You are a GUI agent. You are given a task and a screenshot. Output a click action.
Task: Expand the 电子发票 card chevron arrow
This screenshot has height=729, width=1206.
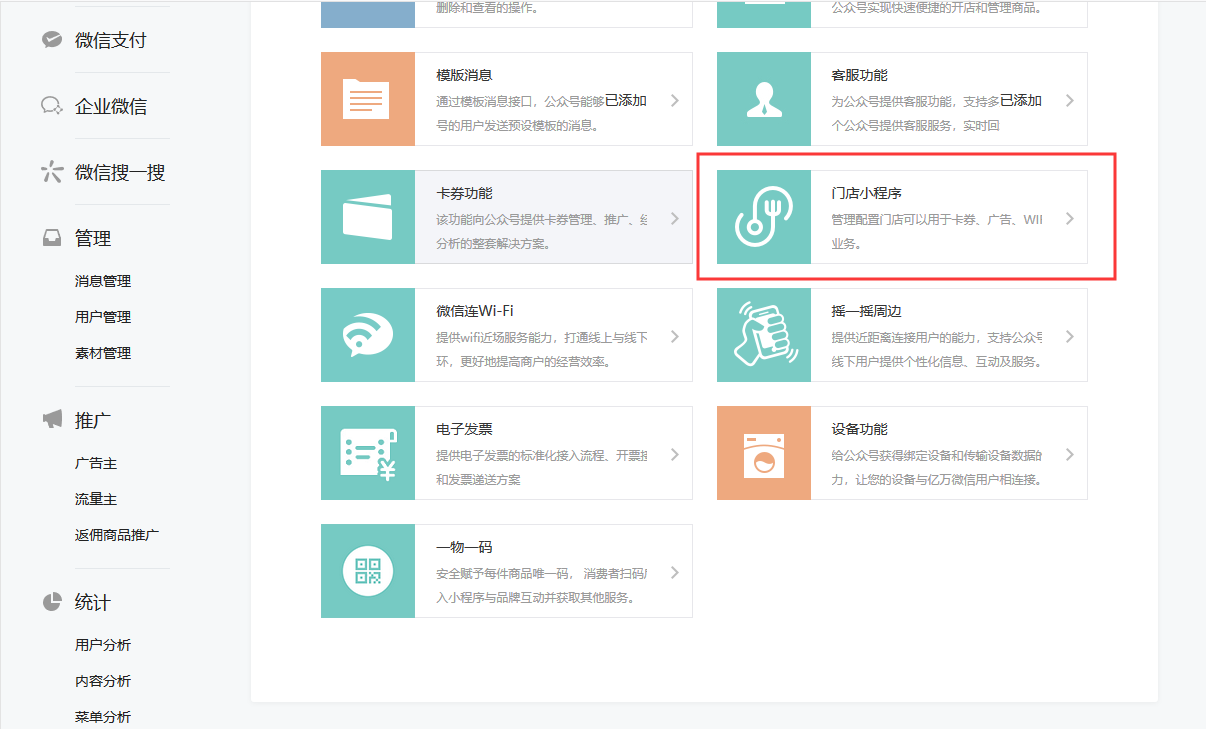(x=675, y=454)
